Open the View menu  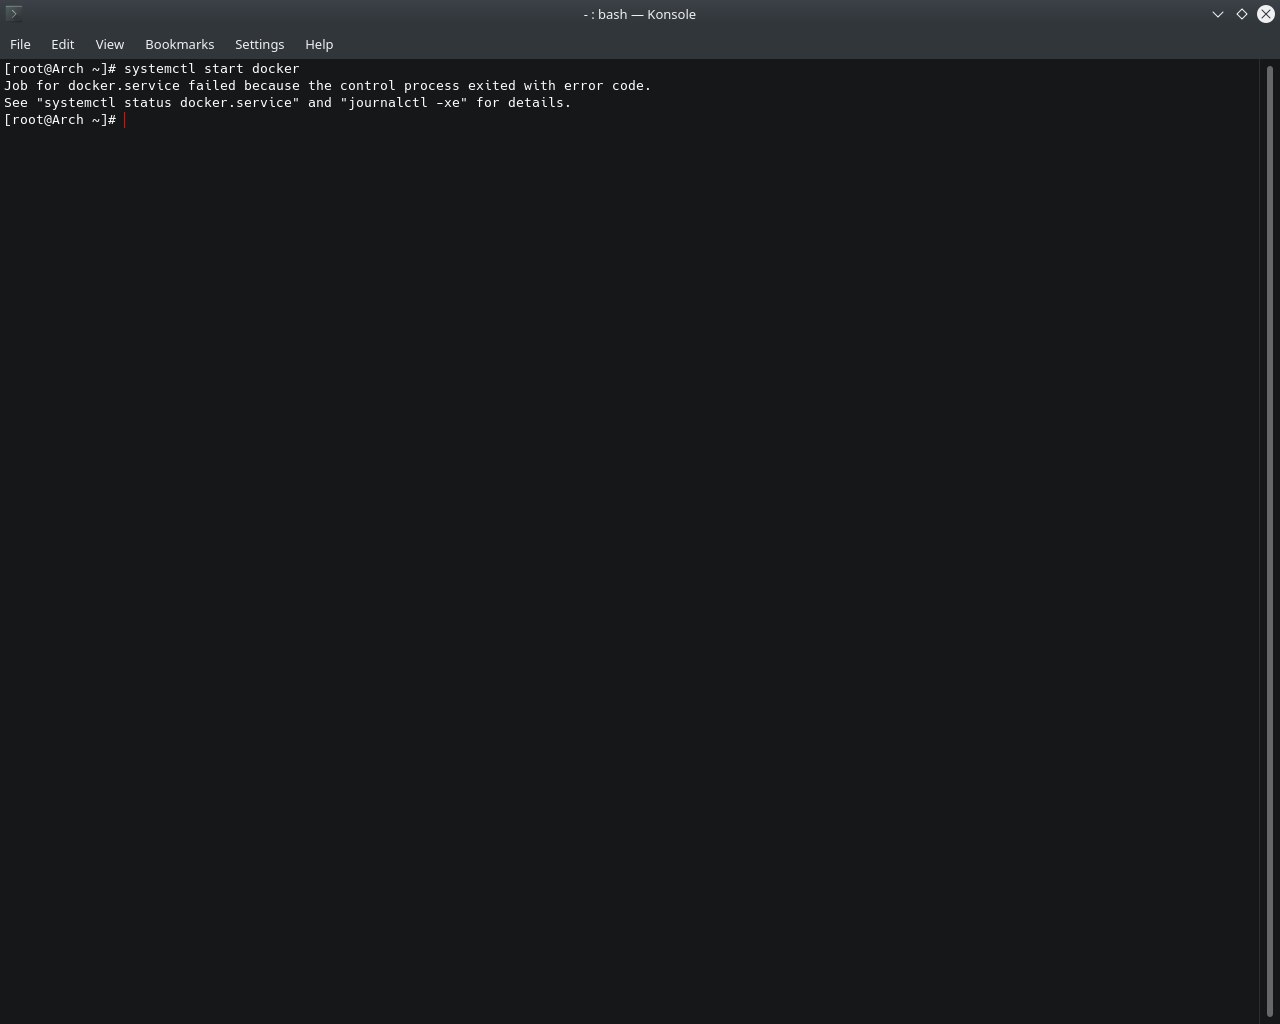pyautogui.click(x=109, y=44)
